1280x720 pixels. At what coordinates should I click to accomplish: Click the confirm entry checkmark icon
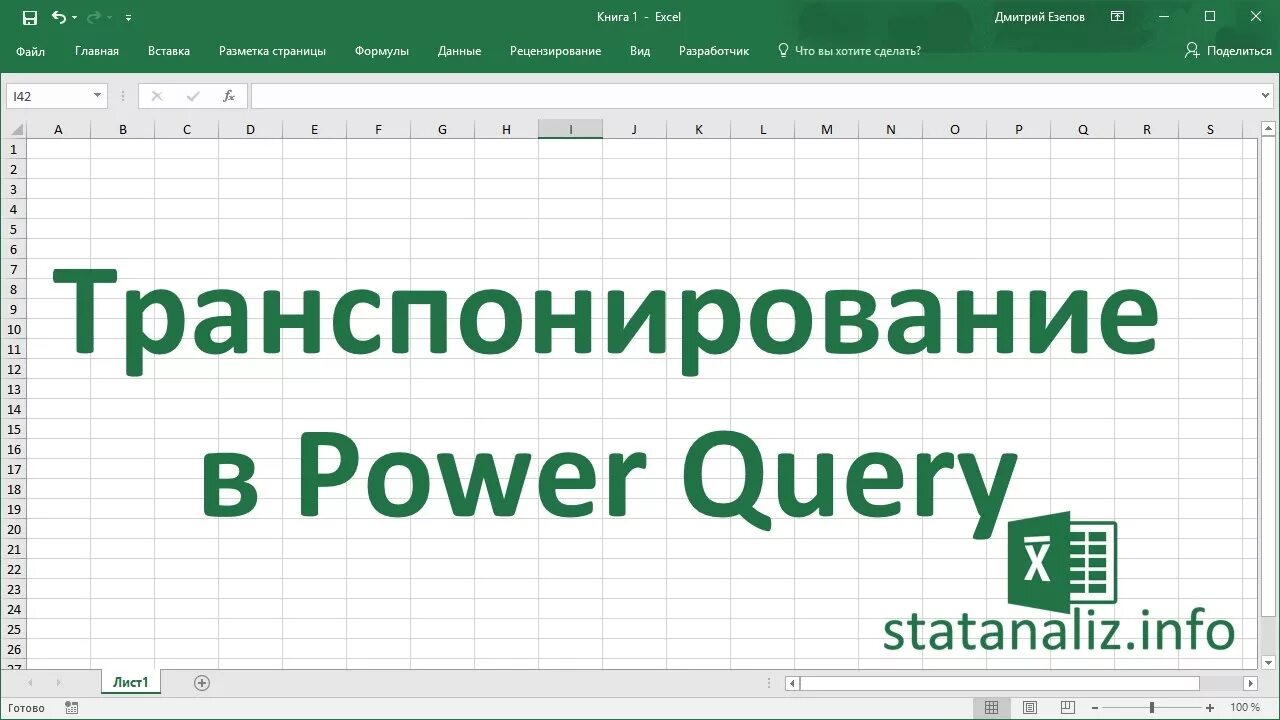click(193, 96)
